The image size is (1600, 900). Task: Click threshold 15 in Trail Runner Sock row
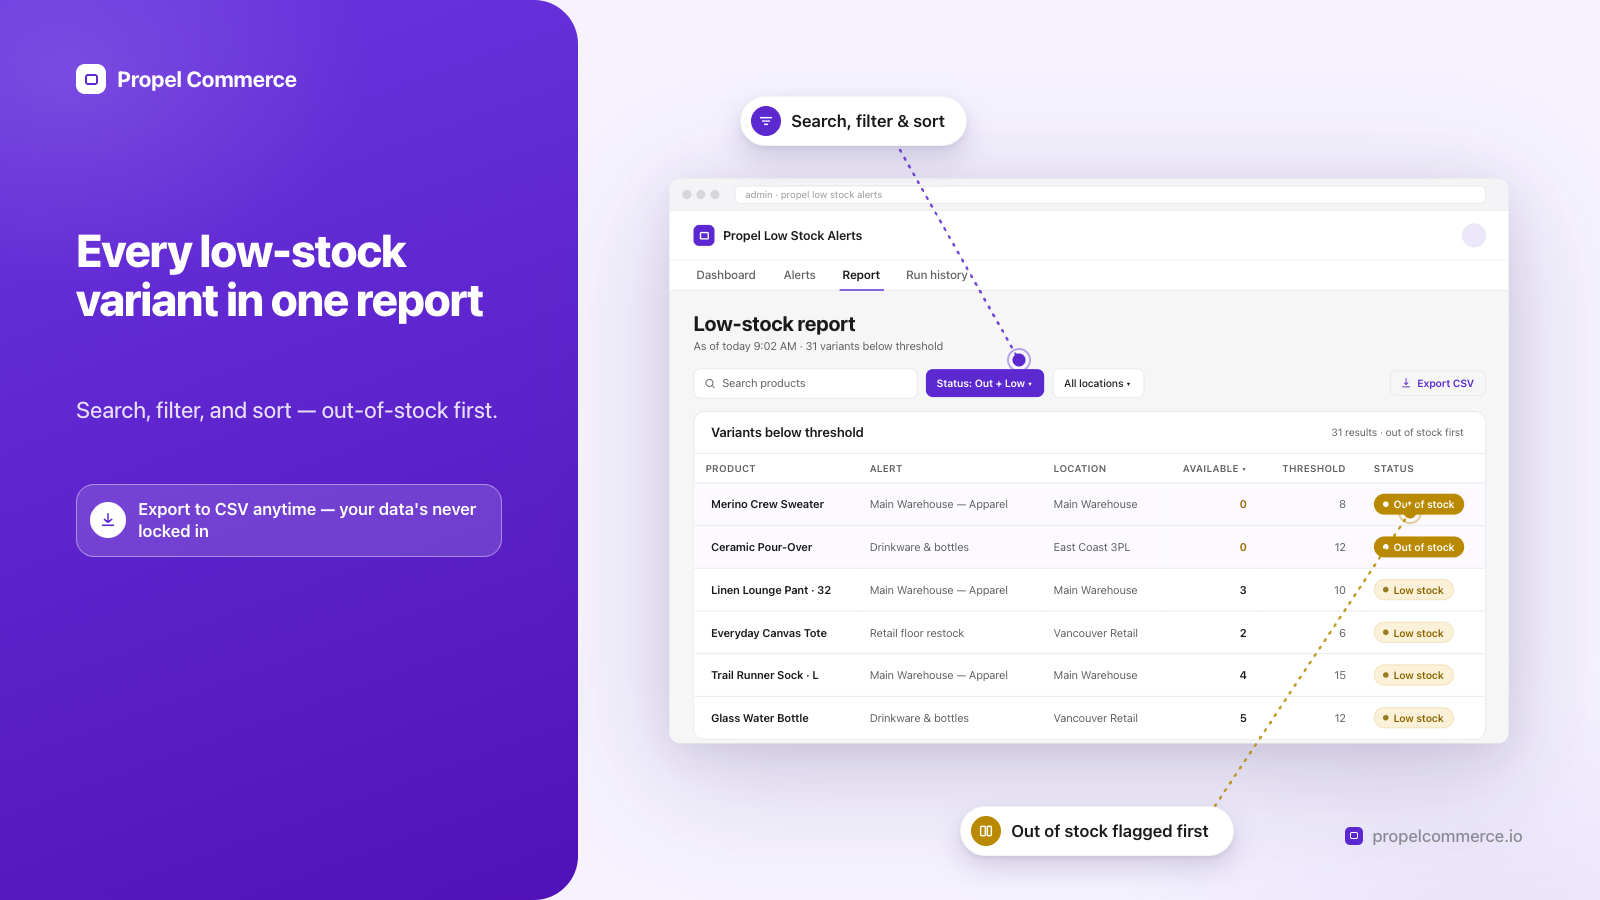[1340, 675]
